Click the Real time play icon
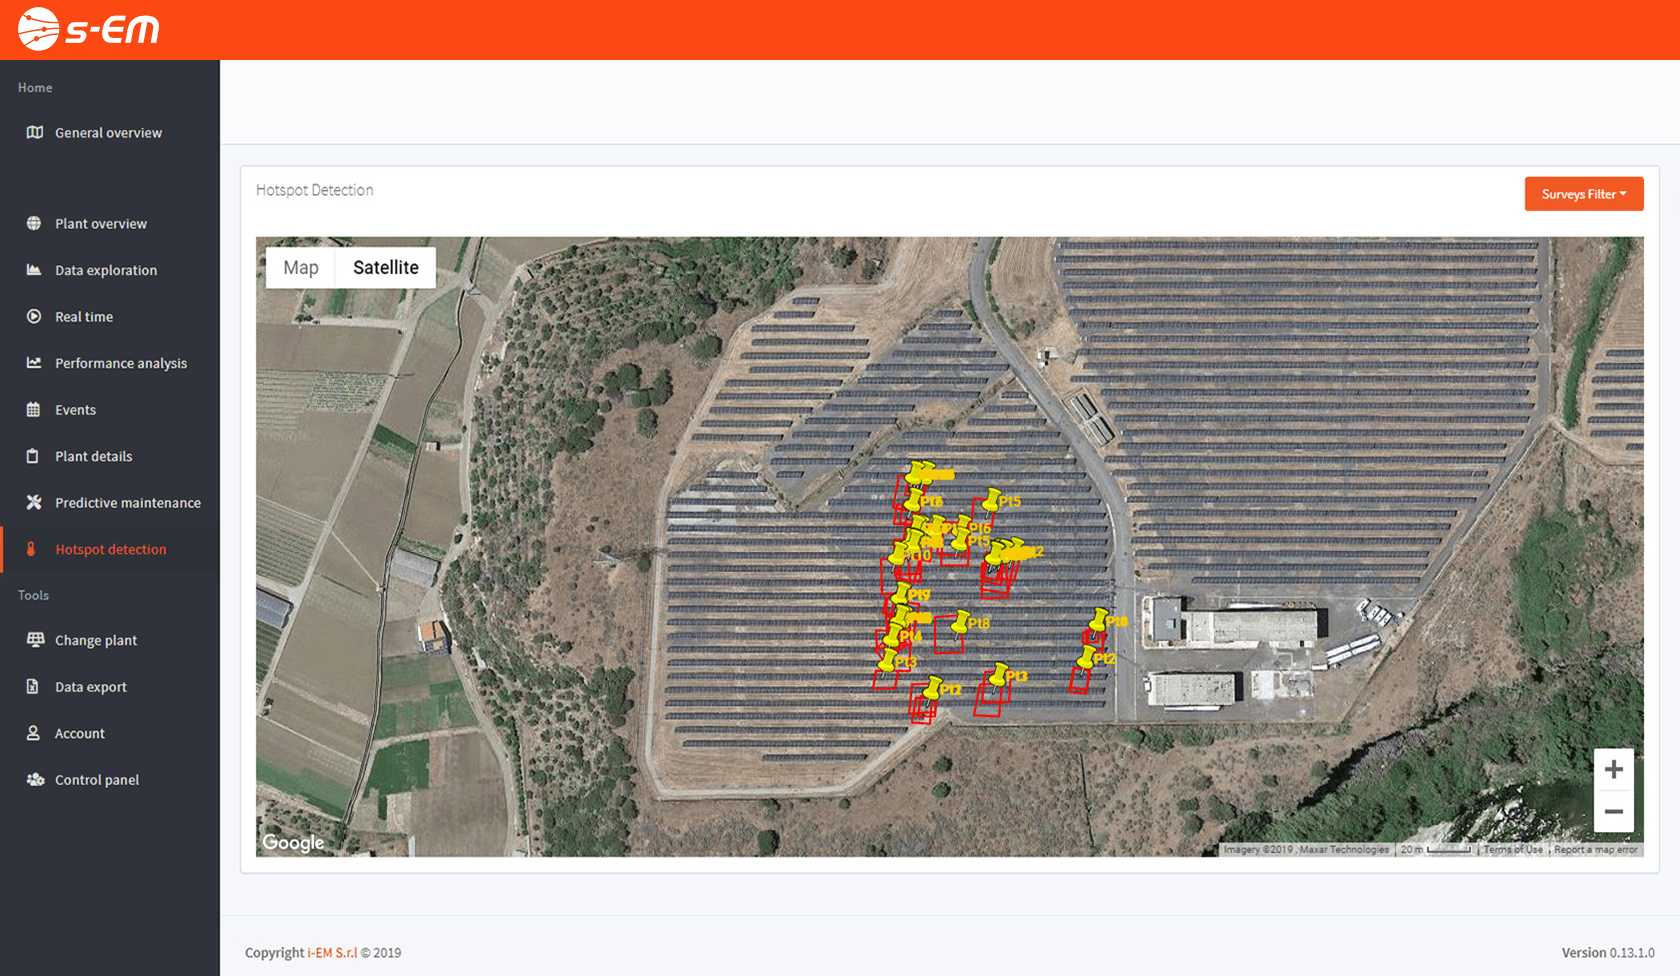This screenshot has height=976, width=1680. tap(34, 316)
